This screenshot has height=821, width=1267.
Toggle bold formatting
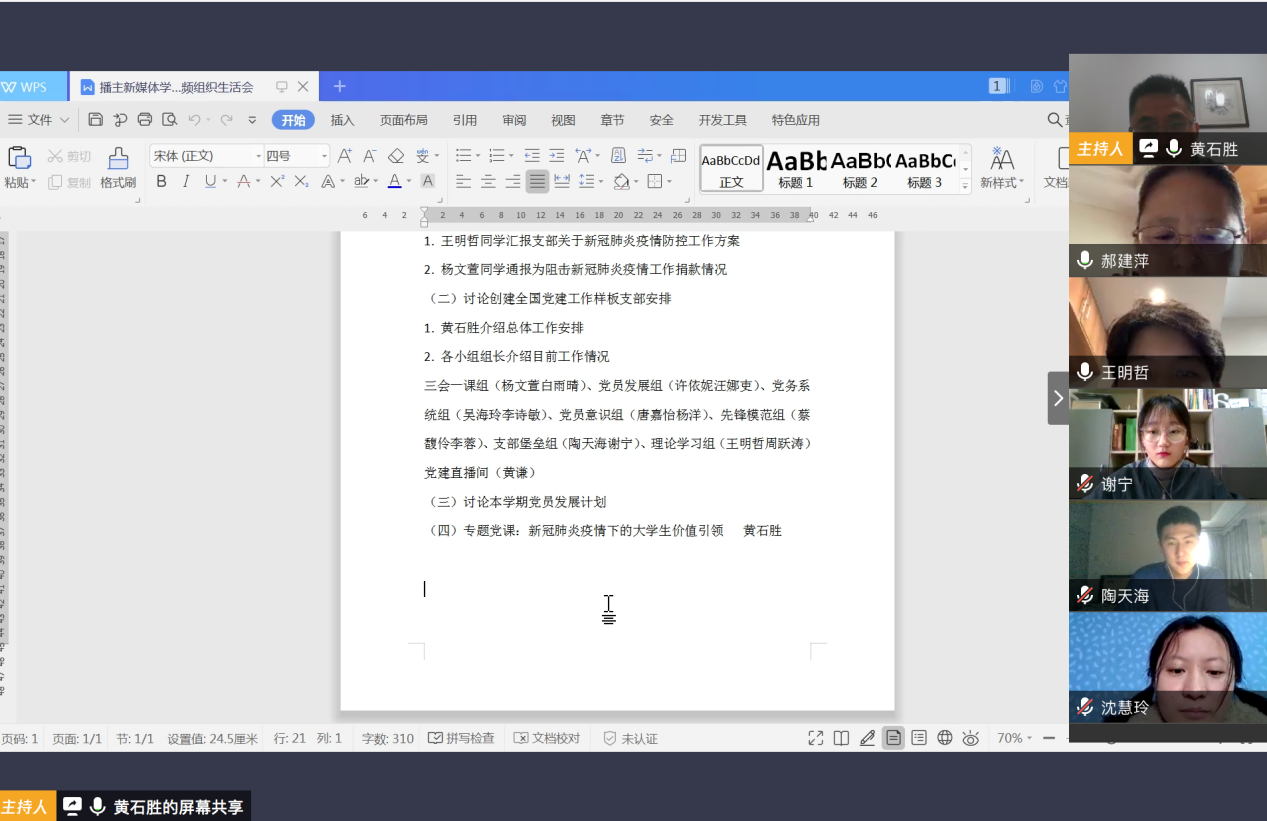[161, 181]
